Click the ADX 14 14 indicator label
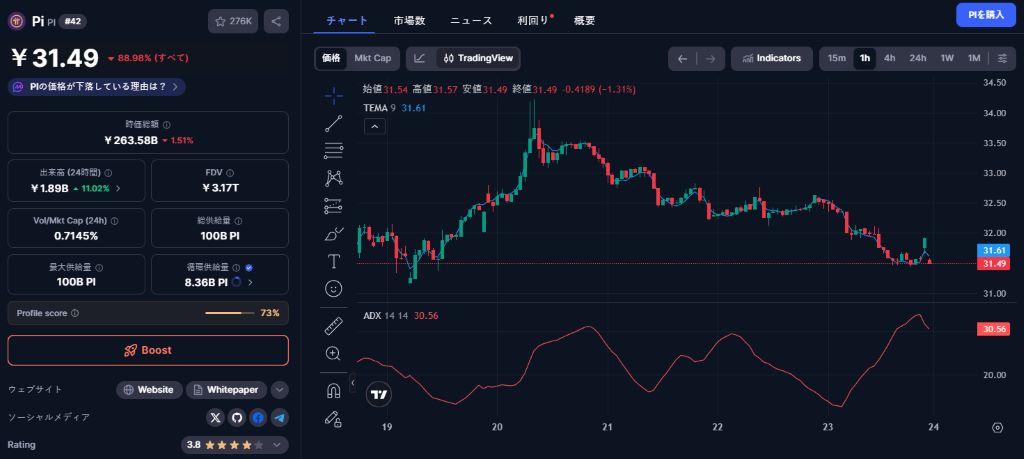This screenshot has height=459, width=1024. click(385, 315)
